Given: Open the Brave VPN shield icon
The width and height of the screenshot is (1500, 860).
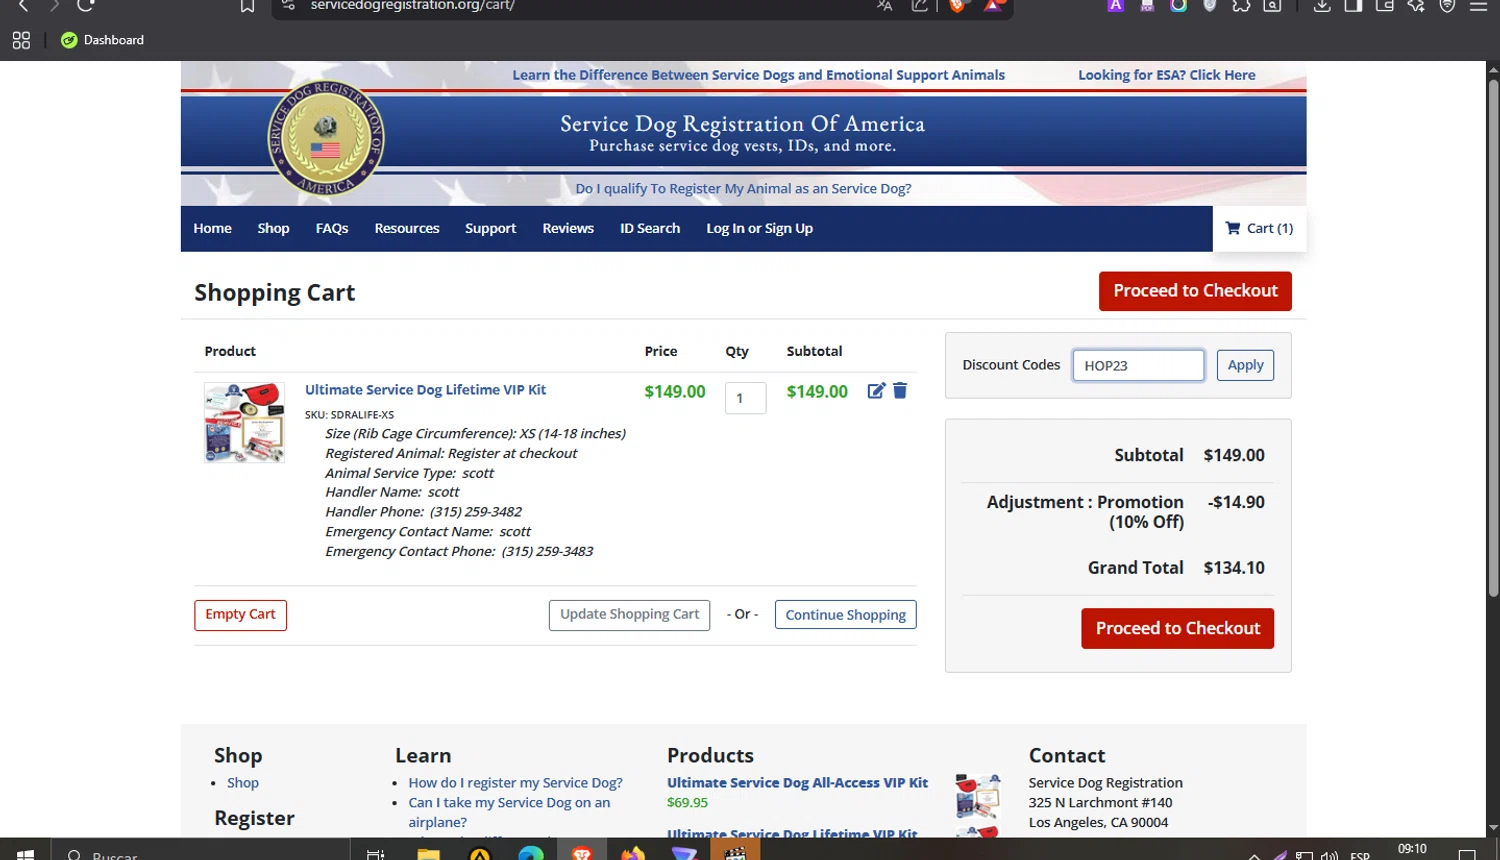Looking at the screenshot, I should pos(1447,6).
